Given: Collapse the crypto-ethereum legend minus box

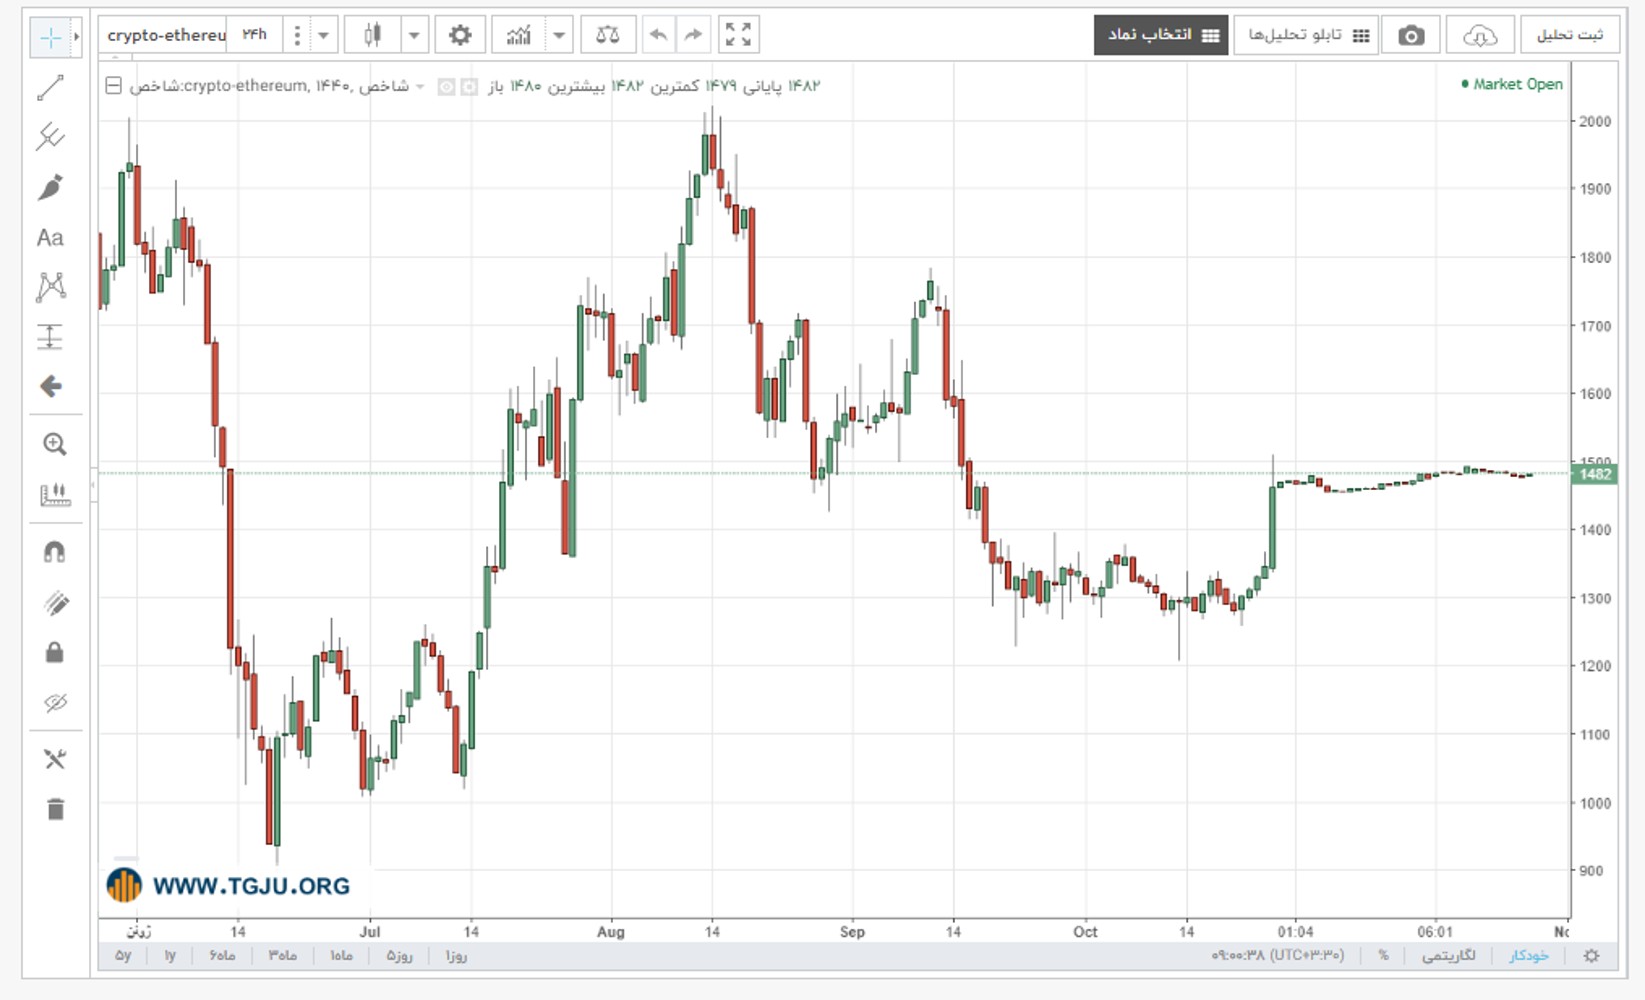Looking at the screenshot, I should pyautogui.click(x=114, y=86).
